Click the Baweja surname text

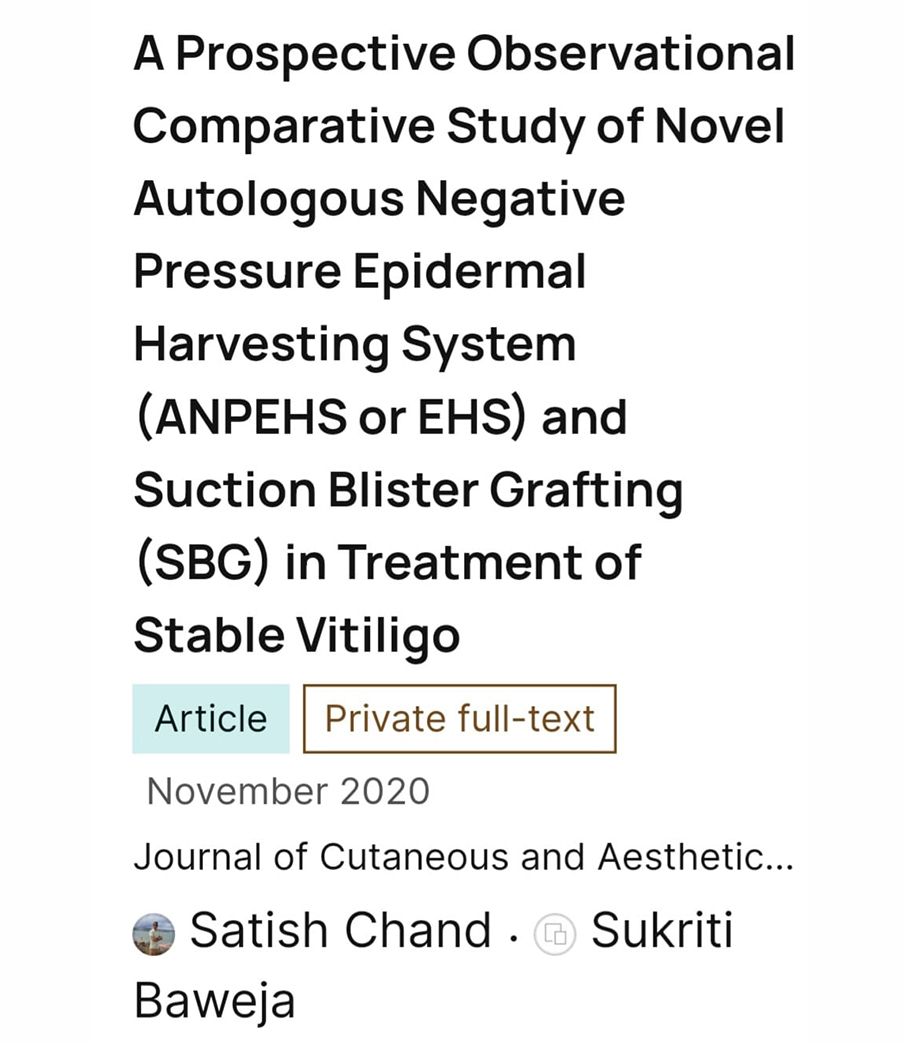pos(214,1001)
